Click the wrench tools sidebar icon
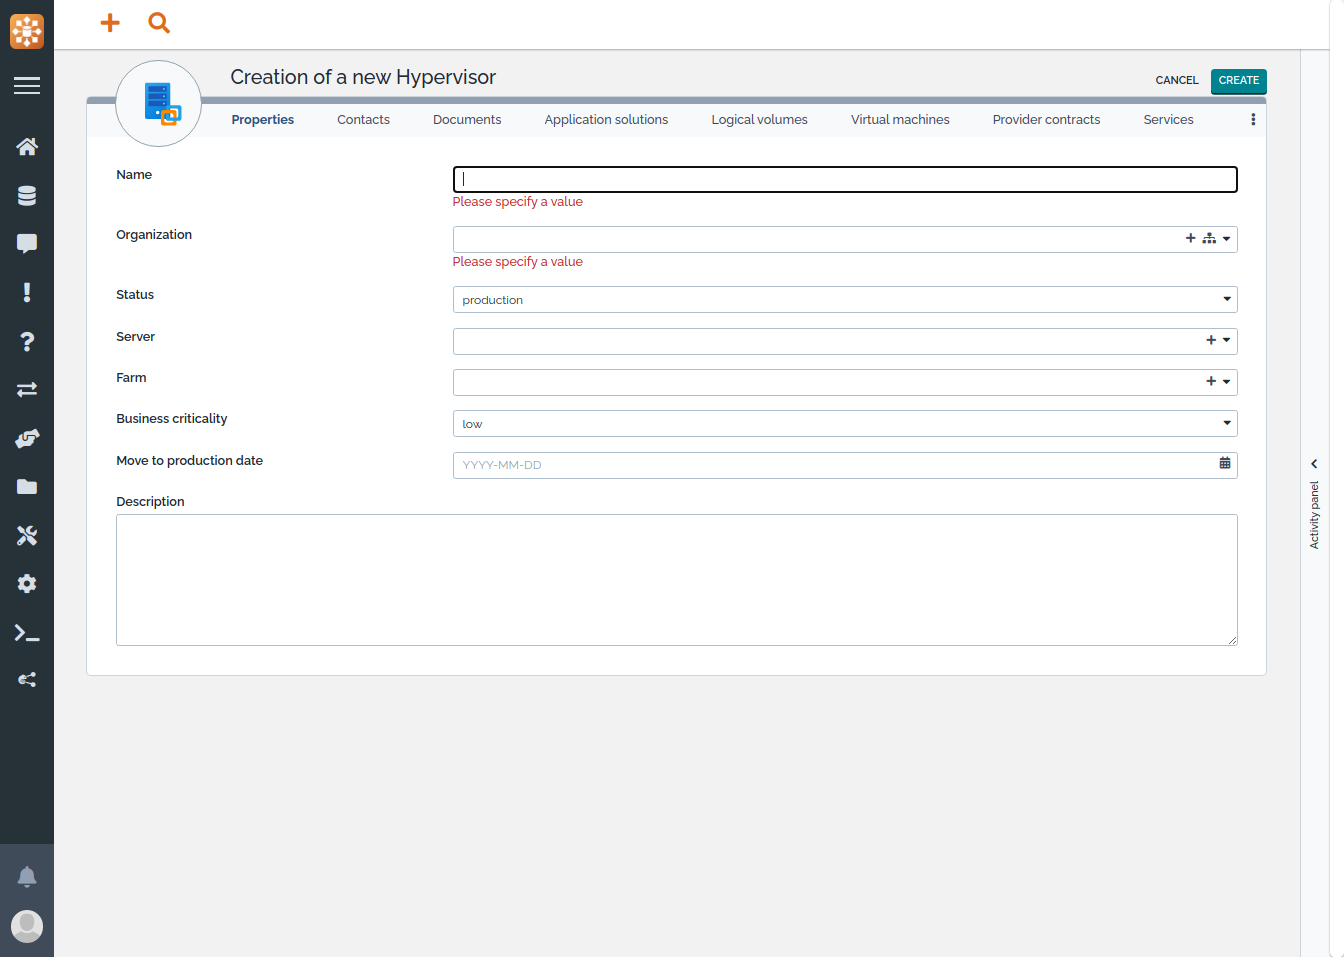Image resolution: width=1344 pixels, height=957 pixels. 27,536
